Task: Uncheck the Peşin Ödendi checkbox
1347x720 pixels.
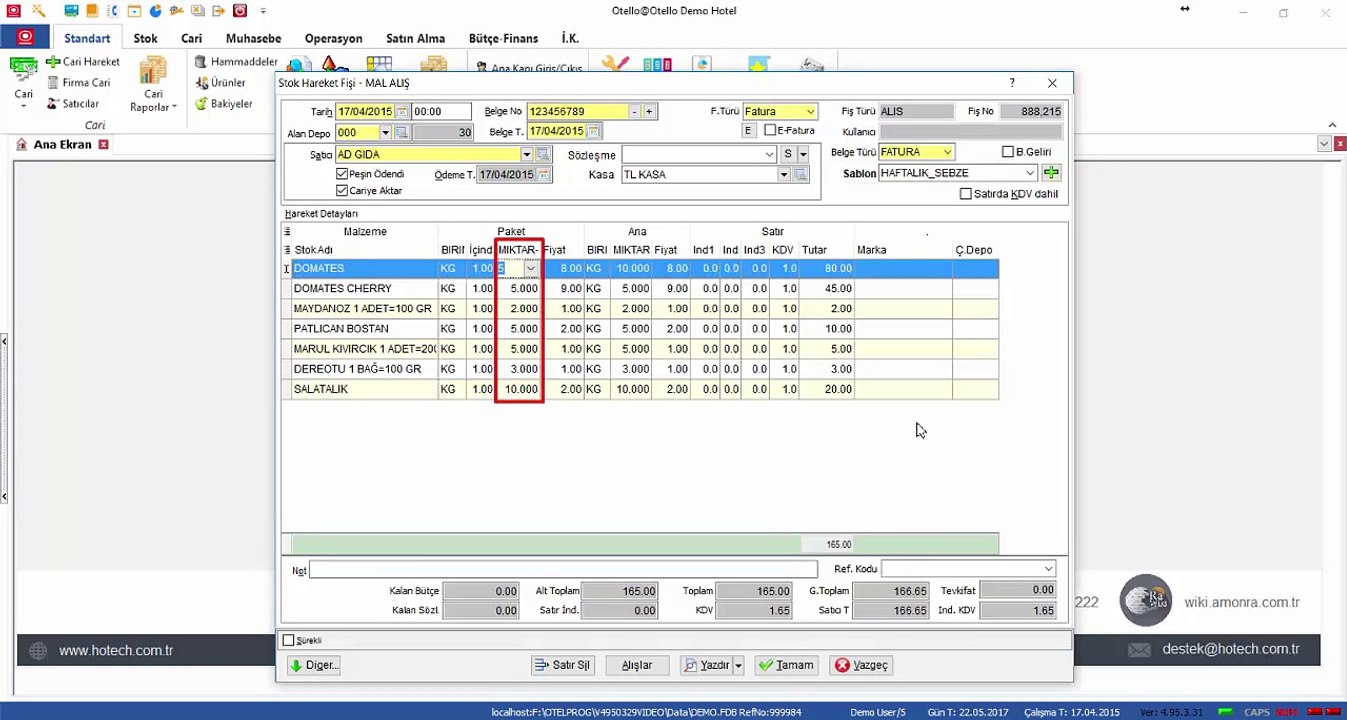Action: [x=342, y=174]
